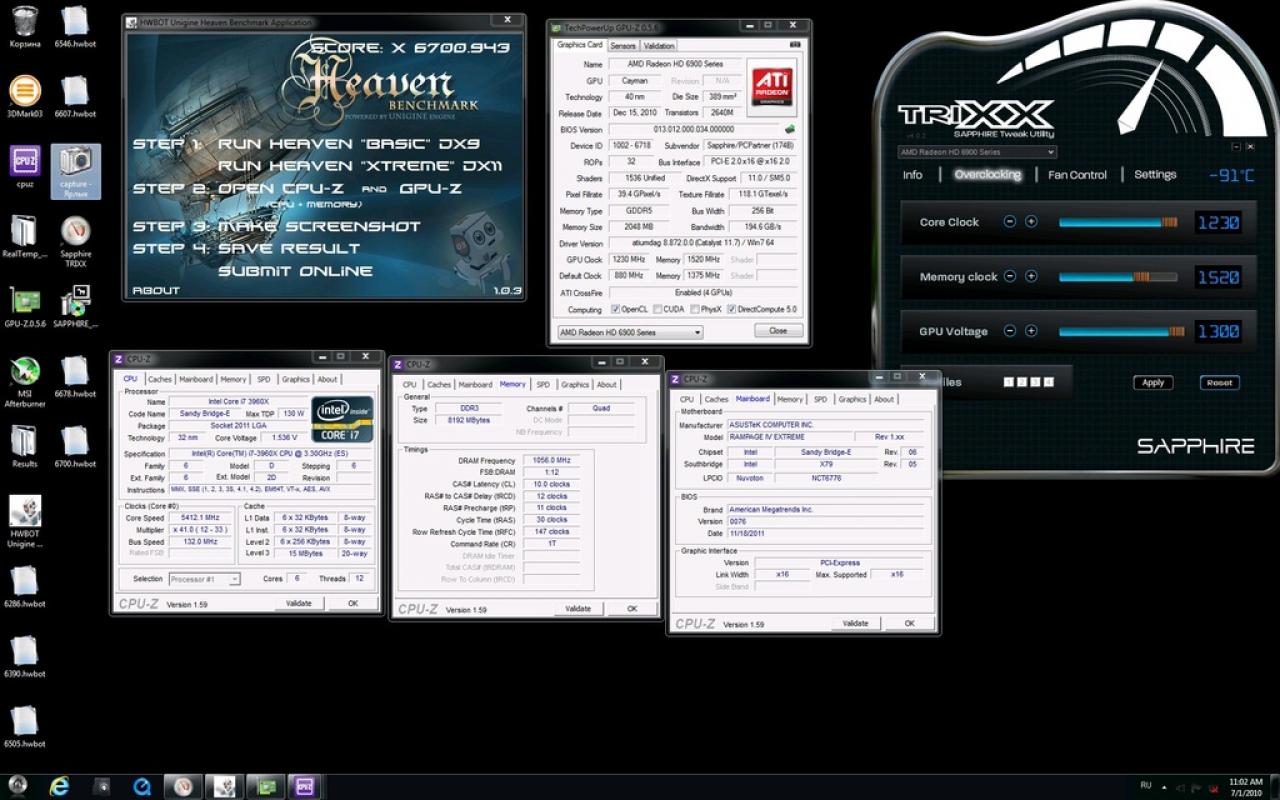The image size is (1280, 800).
Task: Click Validate in CPU-Z Mainboard window
Action: 855,623
